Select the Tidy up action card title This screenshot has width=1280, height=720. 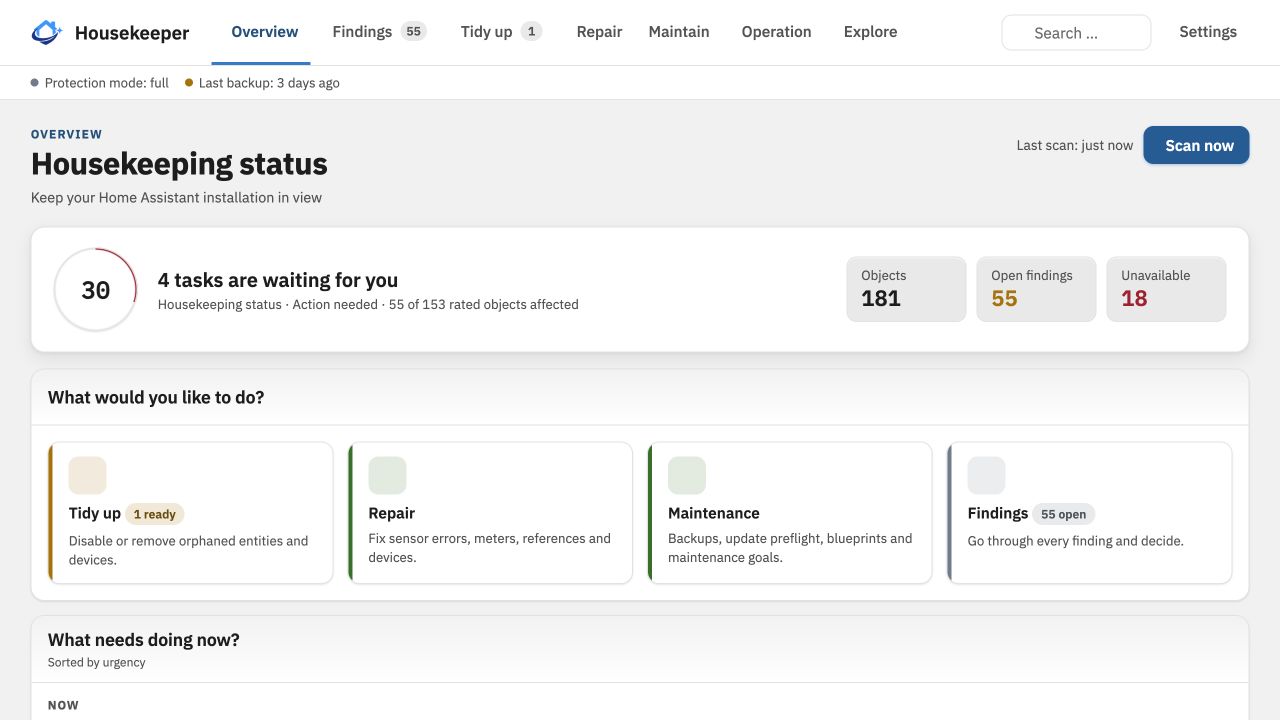point(95,513)
